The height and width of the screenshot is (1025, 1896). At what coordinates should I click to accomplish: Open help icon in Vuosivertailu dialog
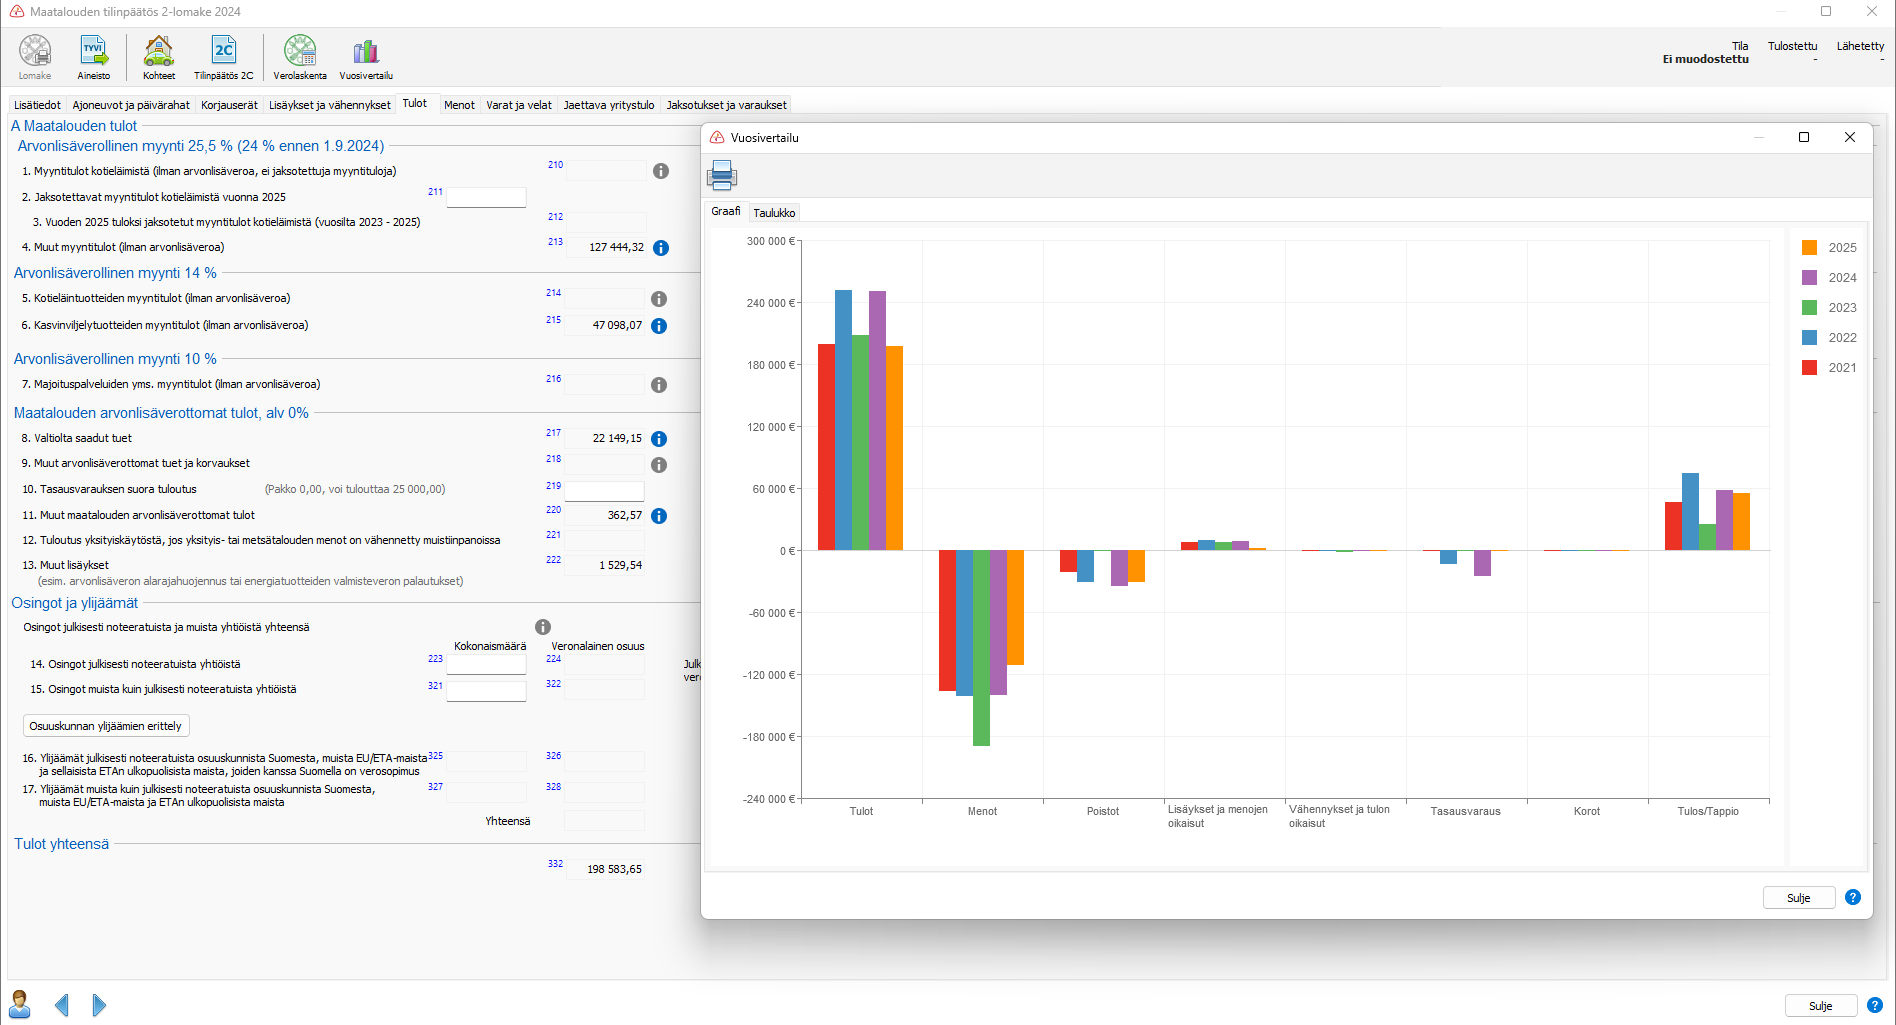pyautogui.click(x=1853, y=897)
